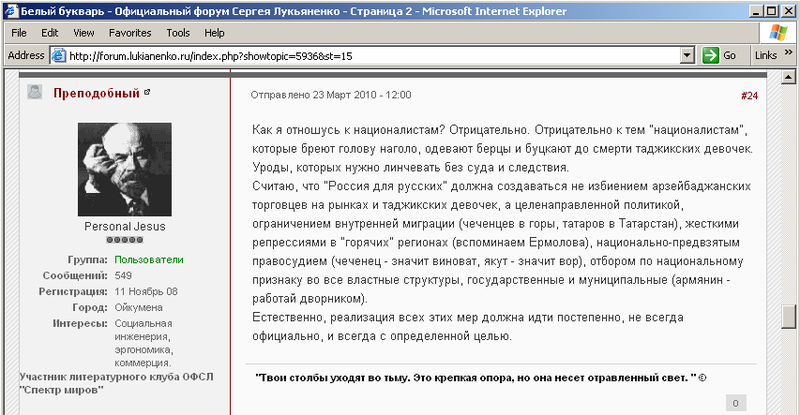The width and height of the screenshot is (800, 415).
Task: Click the post date 'Отправлено 23 Март 2010 - 12:00'
Action: pyautogui.click(x=331, y=95)
